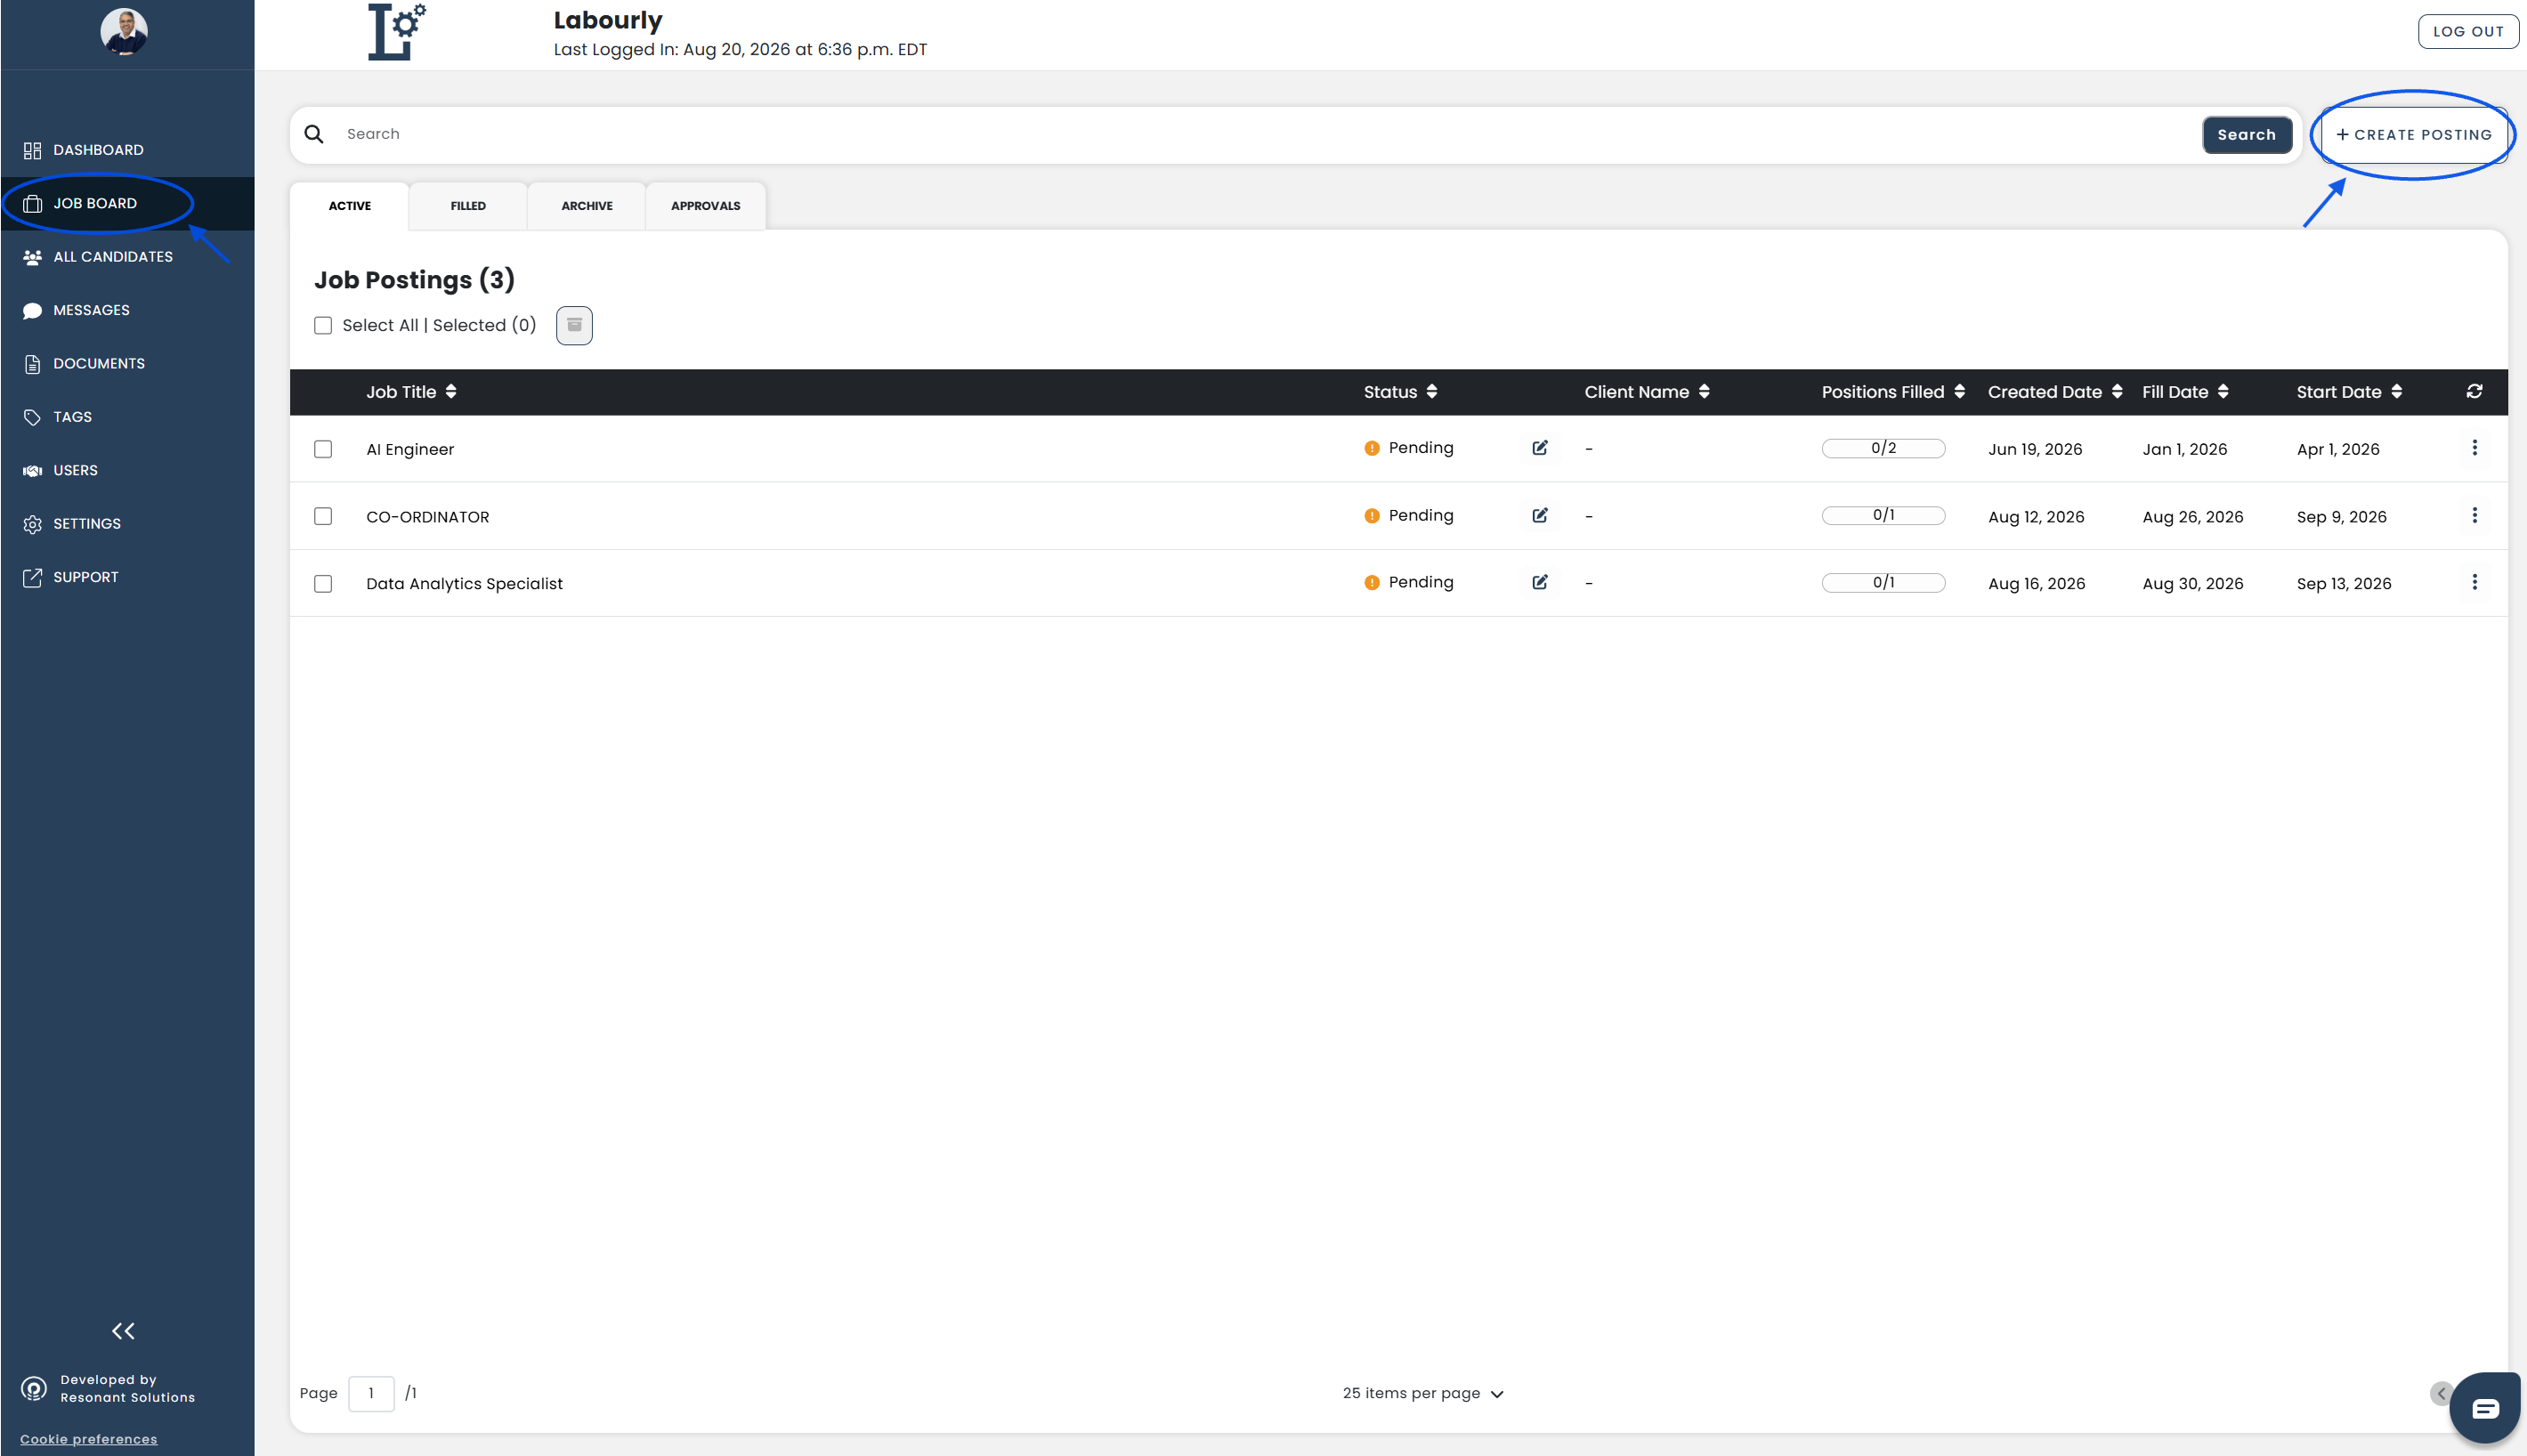Image resolution: width=2527 pixels, height=1456 pixels.
Task: Open the CO-ORDINATOR job posting
Action: 428,517
